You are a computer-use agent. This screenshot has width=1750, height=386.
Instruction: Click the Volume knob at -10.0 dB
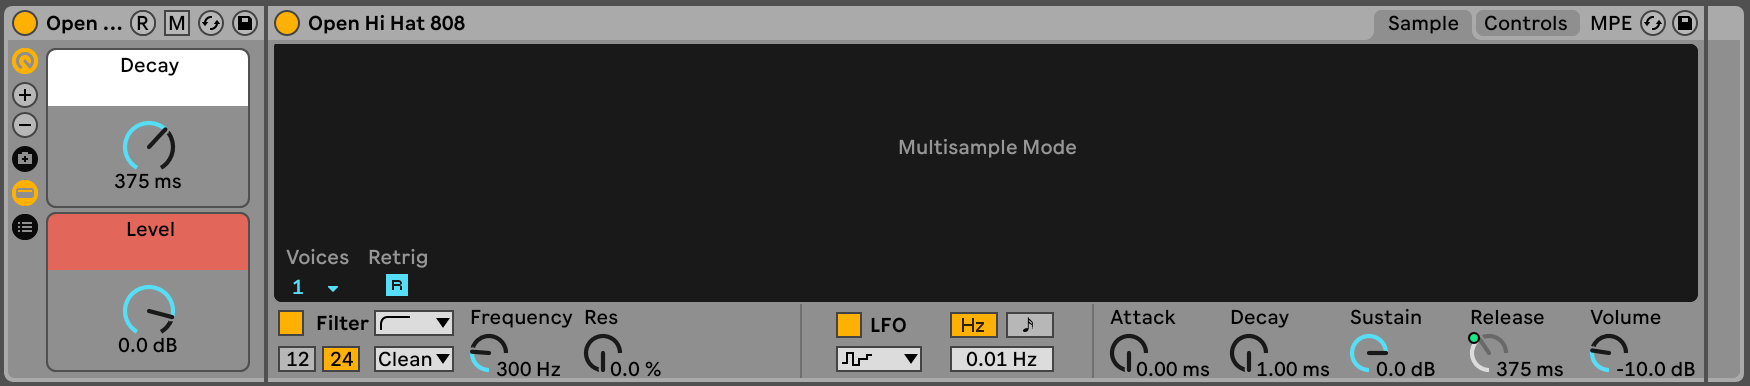pyautogui.click(x=1608, y=353)
